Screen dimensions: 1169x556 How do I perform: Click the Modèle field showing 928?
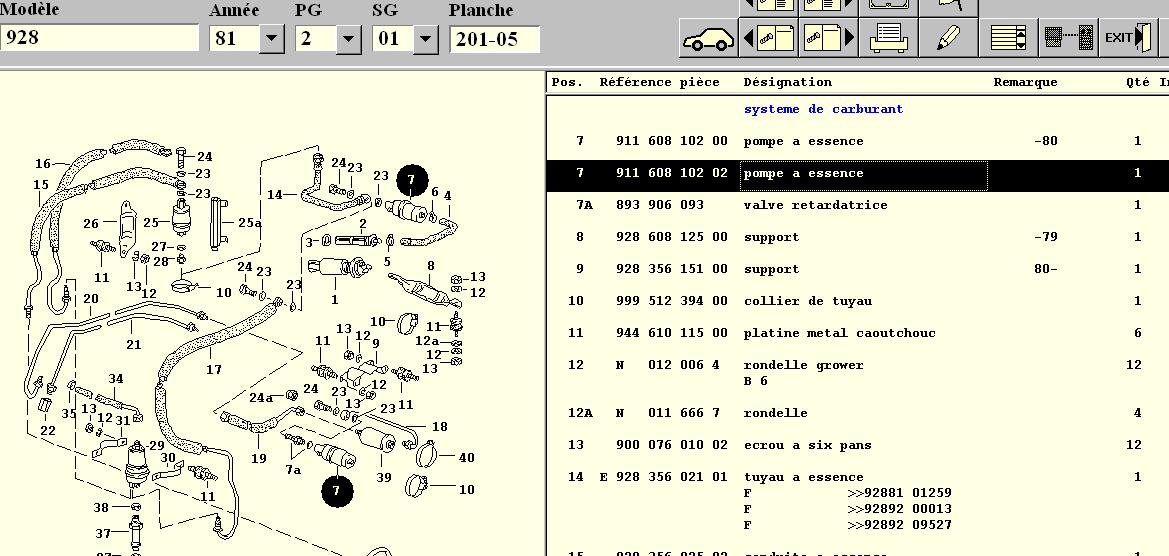[x=99, y=38]
